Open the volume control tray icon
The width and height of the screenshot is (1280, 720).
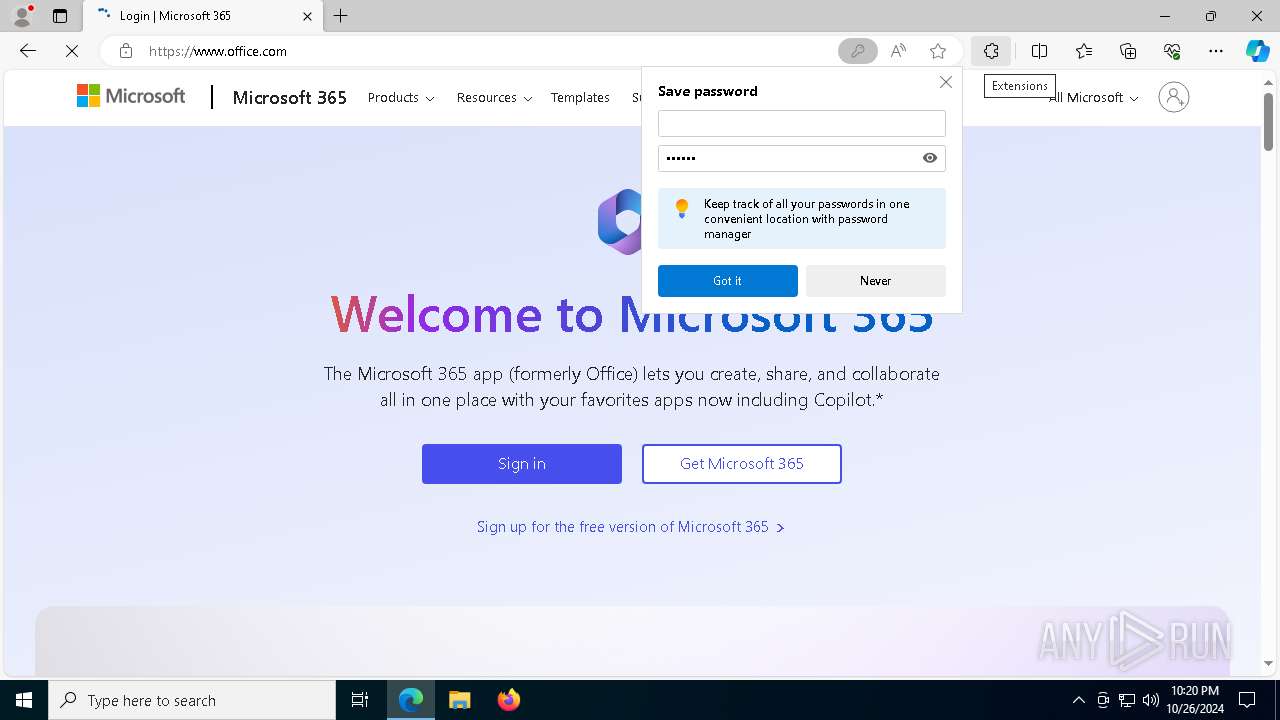click(x=1150, y=700)
